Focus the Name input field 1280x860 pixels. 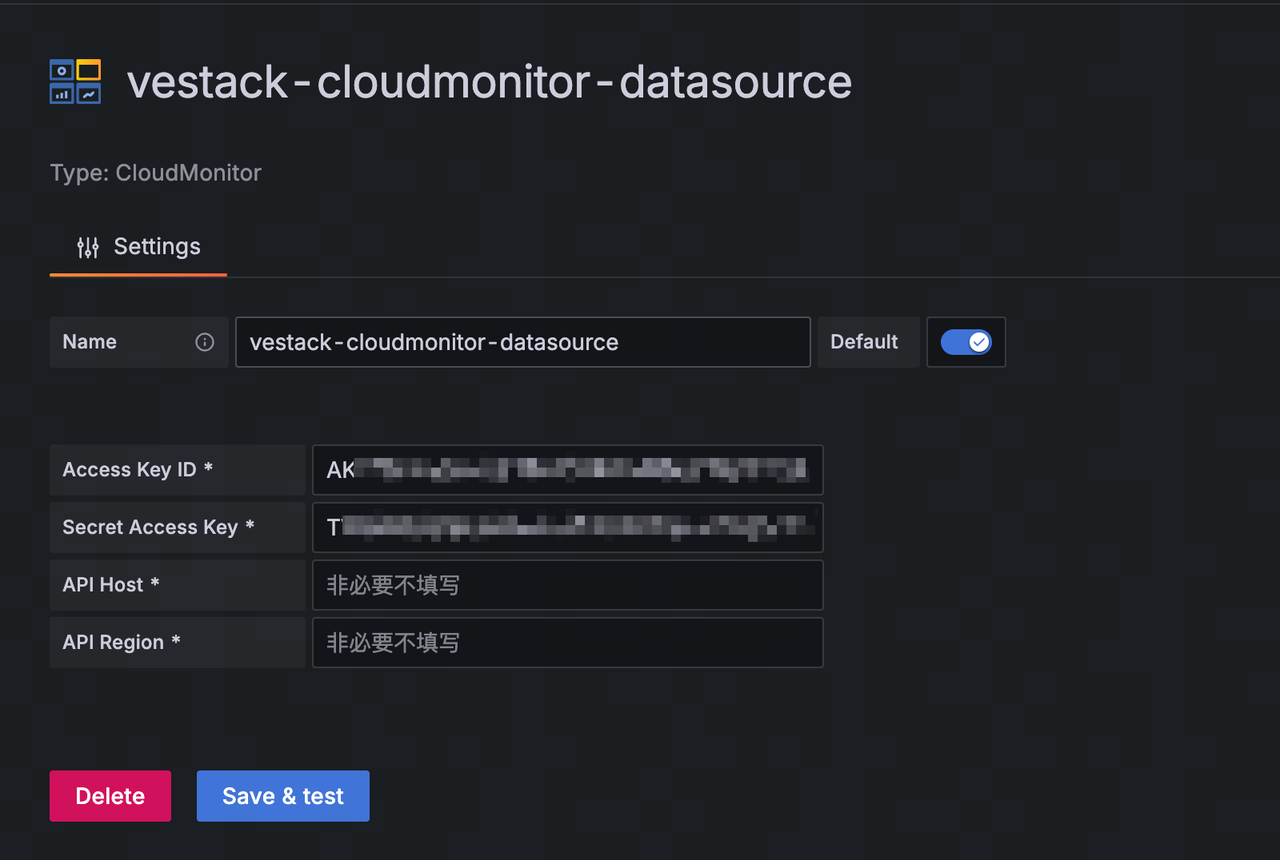pyautogui.click(x=523, y=342)
